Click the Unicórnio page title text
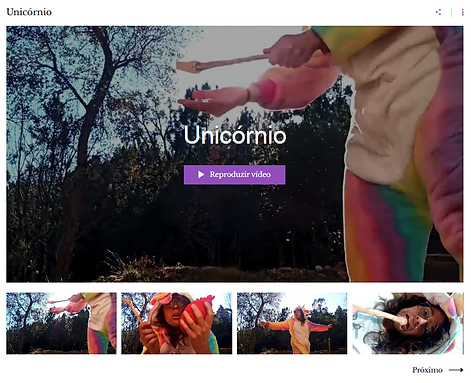471x383 pixels. [x=29, y=12]
